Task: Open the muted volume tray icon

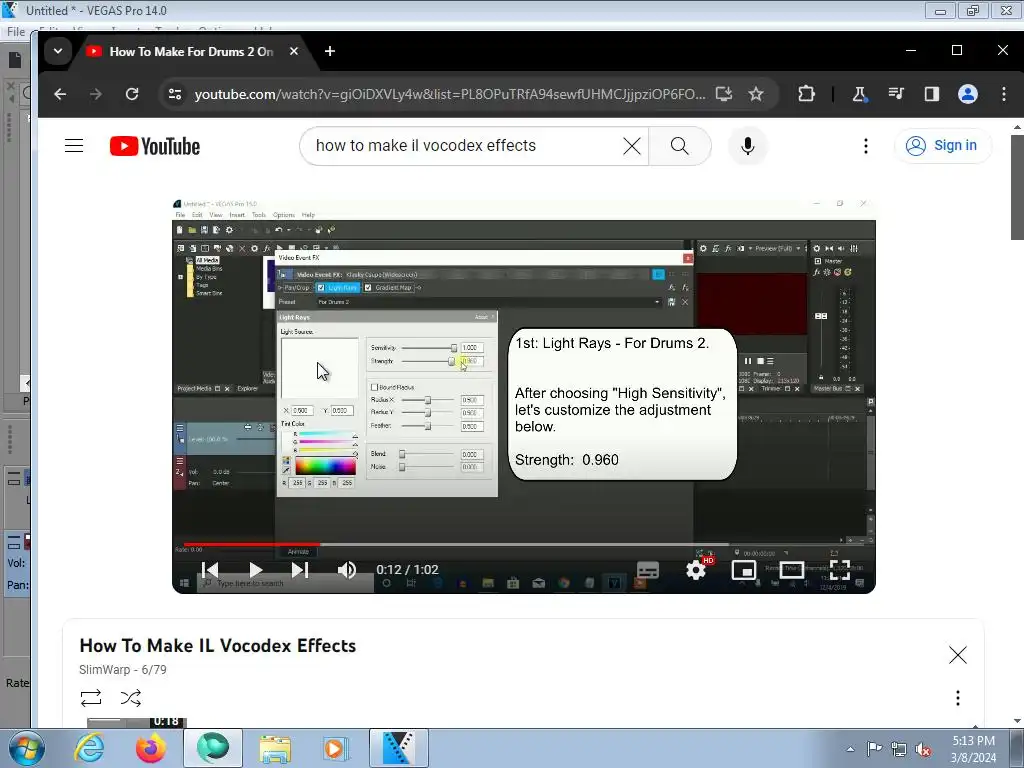Action: [x=923, y=749]
